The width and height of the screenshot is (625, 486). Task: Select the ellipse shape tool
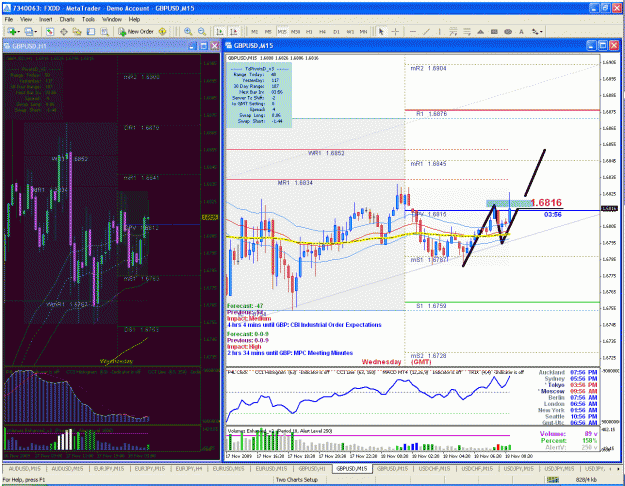tap(508, 31)
